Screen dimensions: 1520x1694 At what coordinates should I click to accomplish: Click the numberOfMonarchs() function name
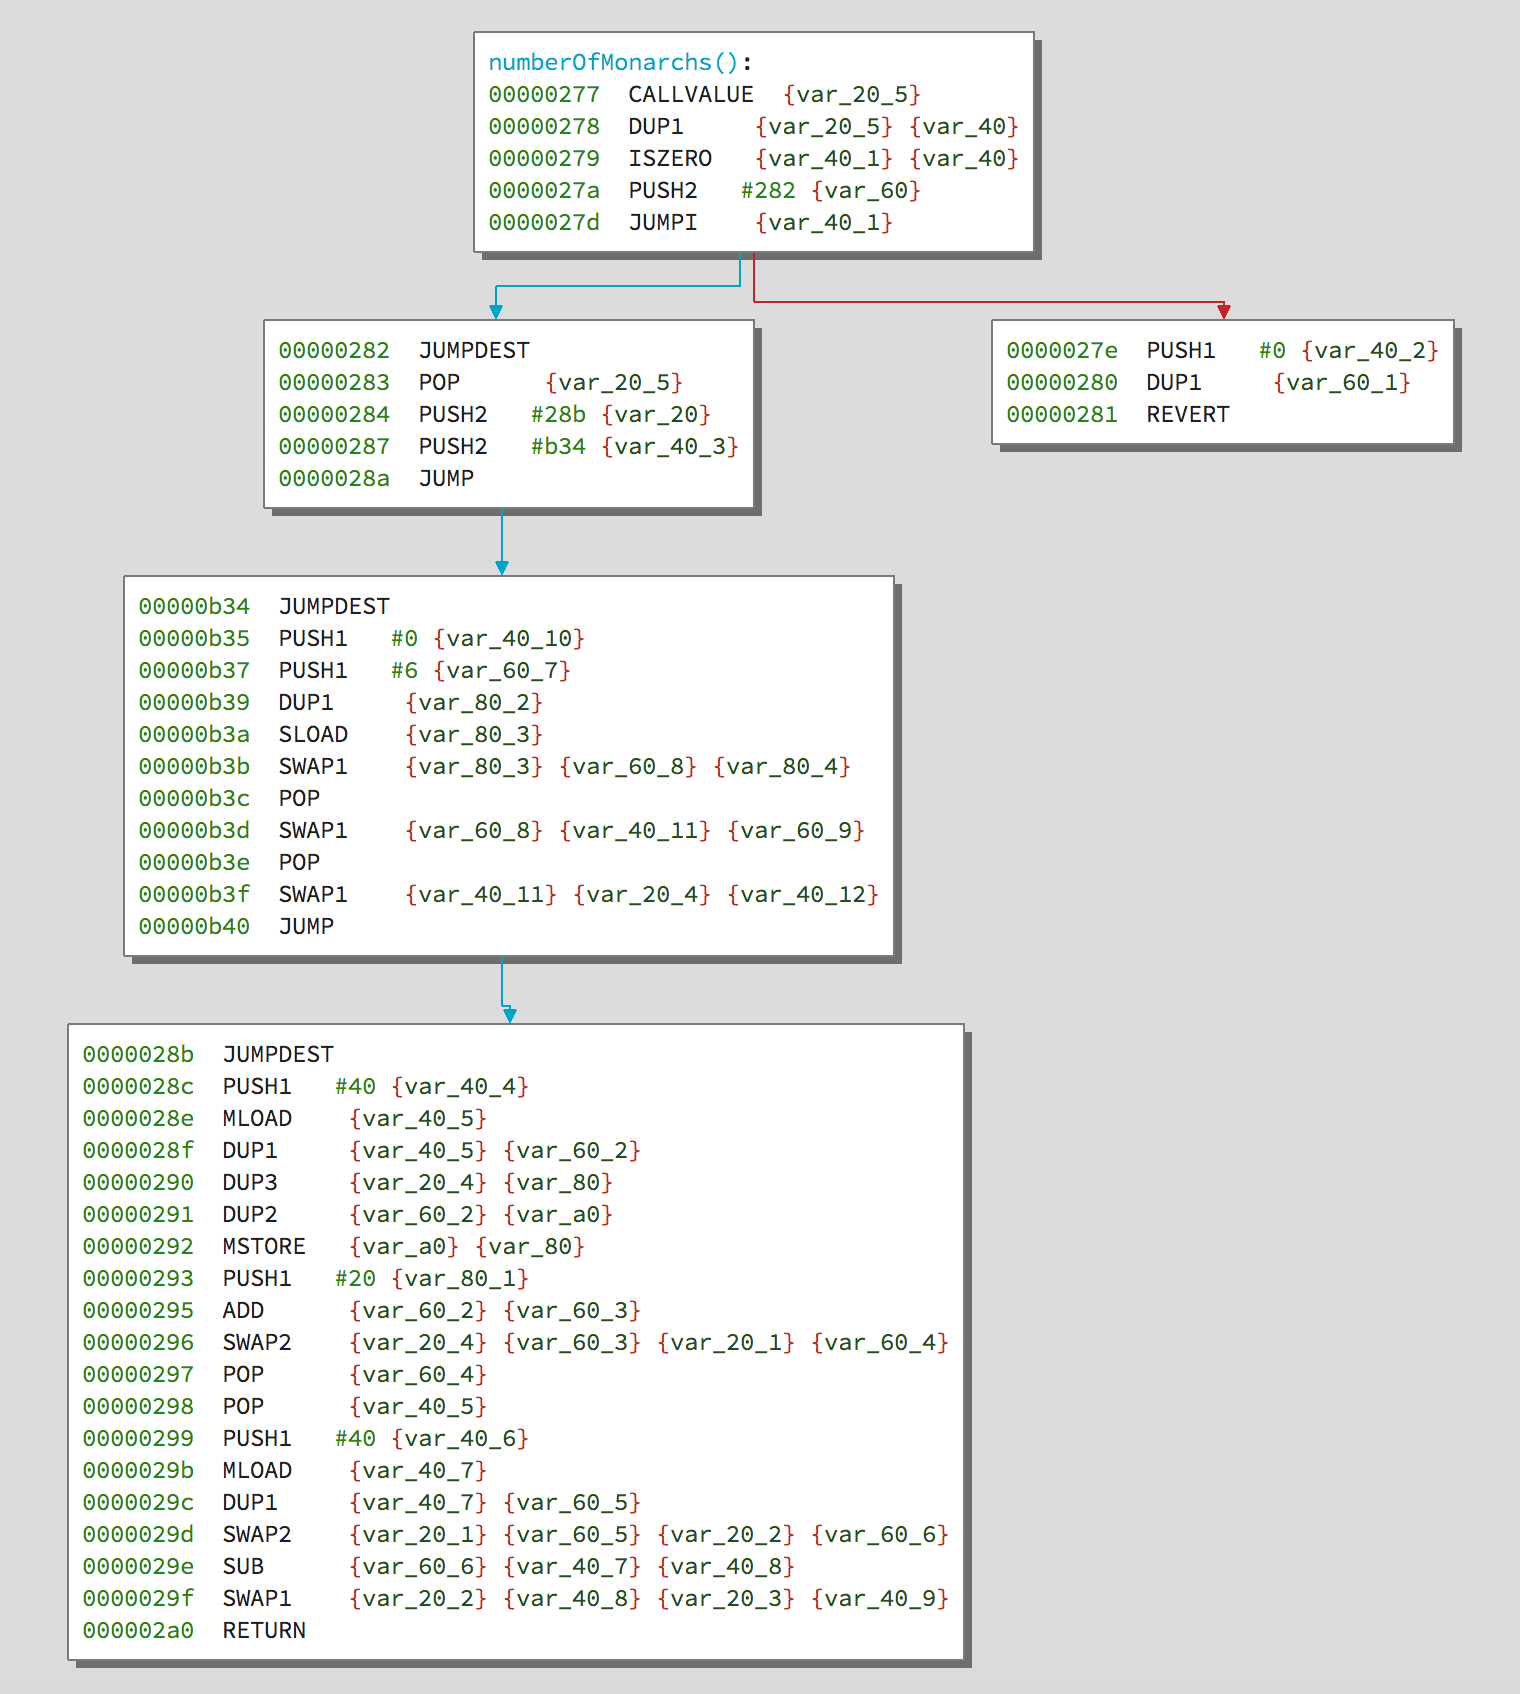coord(613,62)
